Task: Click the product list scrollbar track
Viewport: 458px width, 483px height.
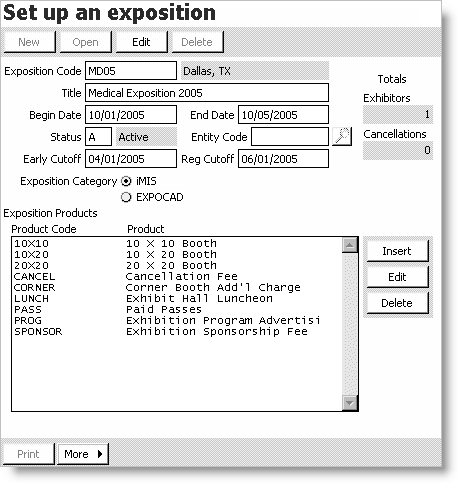Action: click(350, 324)
